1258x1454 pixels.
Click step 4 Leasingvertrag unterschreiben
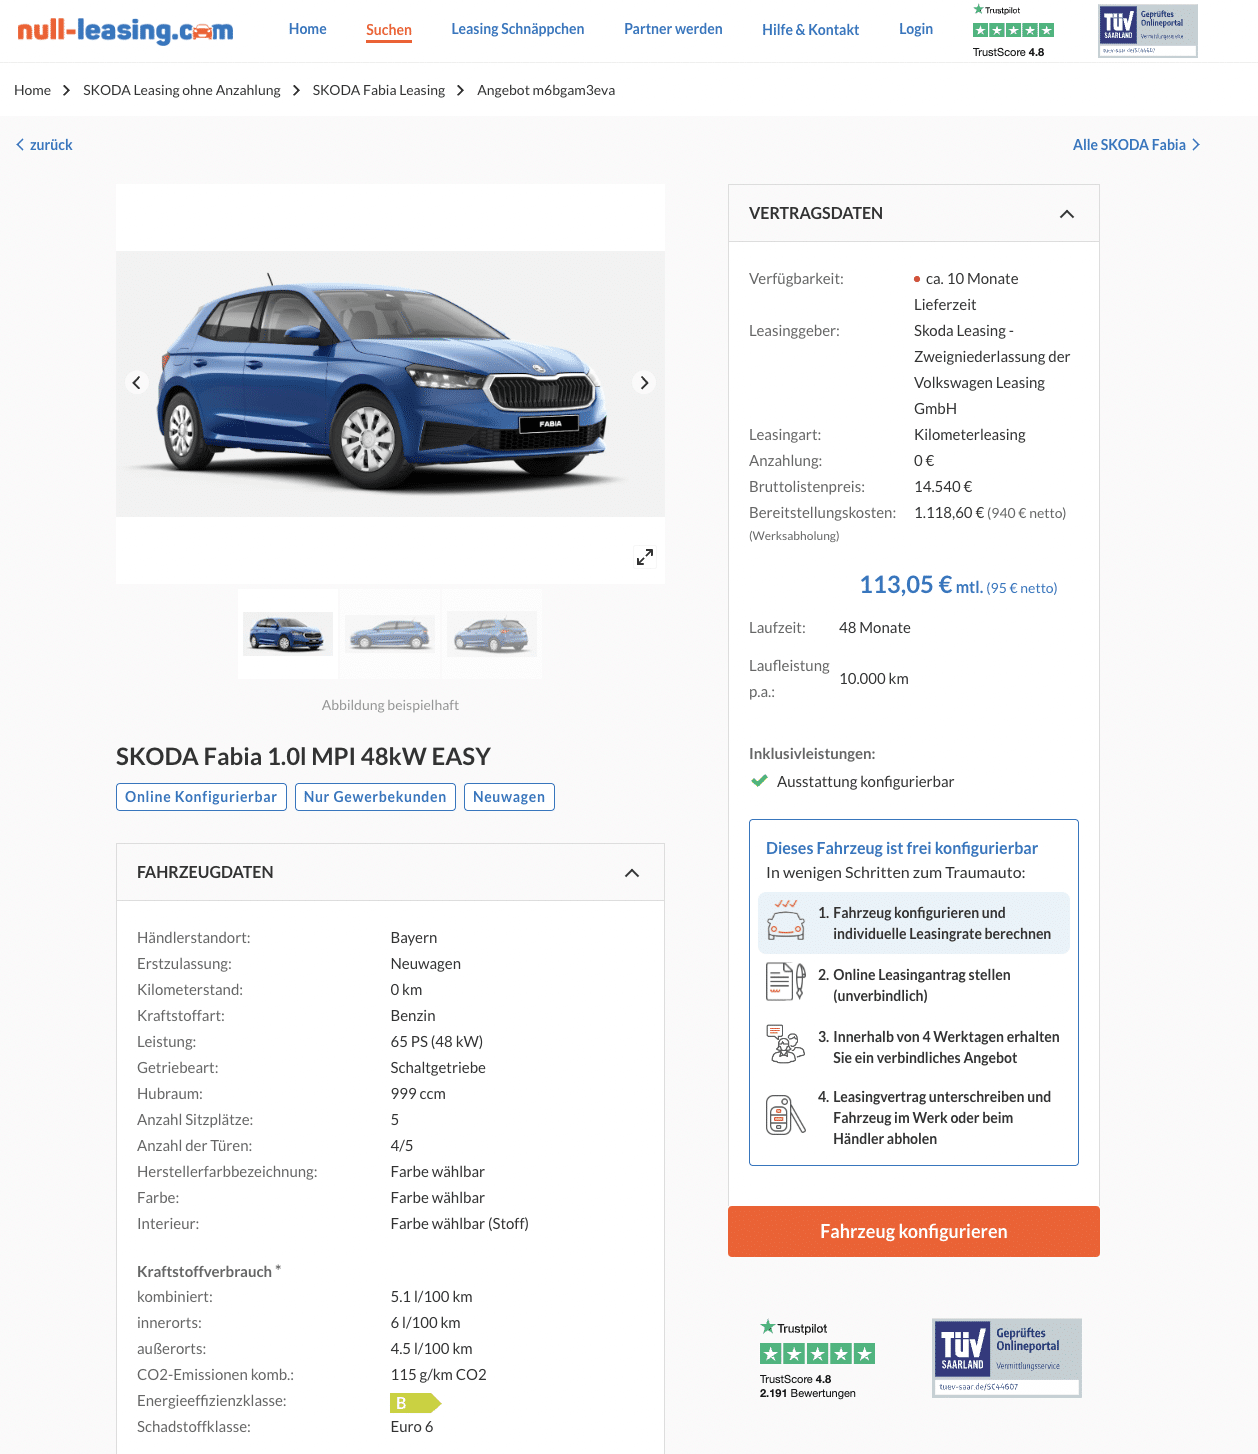coord(914,1118)
